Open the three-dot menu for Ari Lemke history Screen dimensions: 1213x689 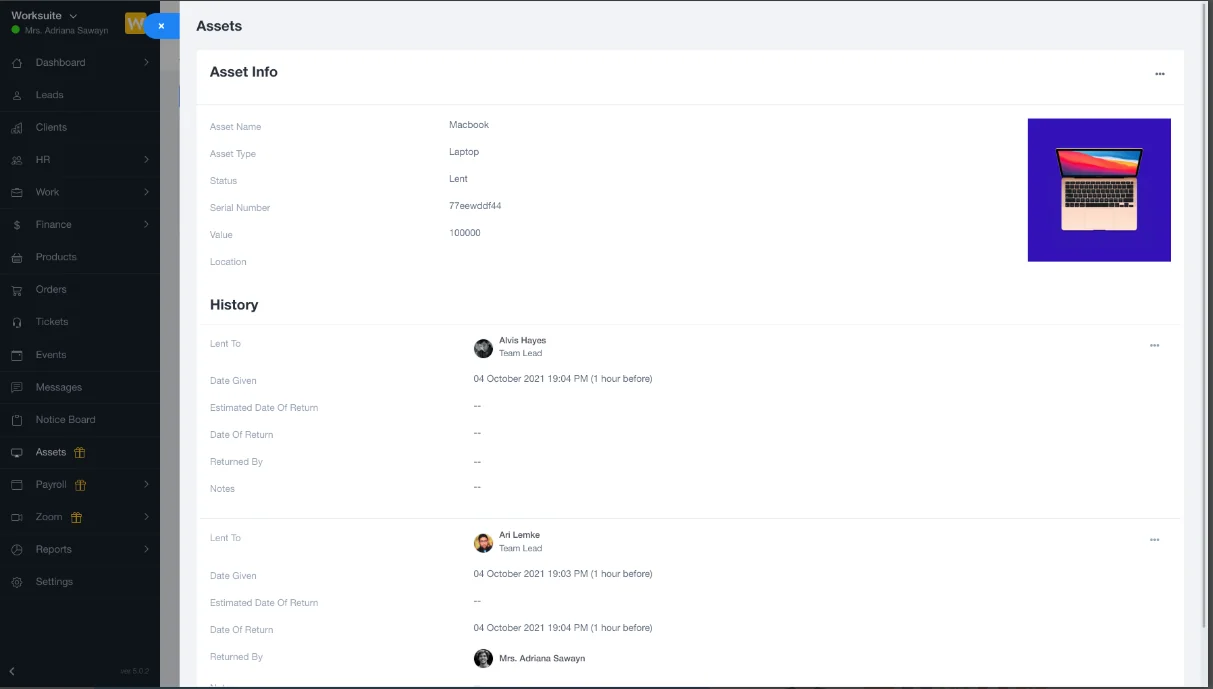pos(1154,540)
